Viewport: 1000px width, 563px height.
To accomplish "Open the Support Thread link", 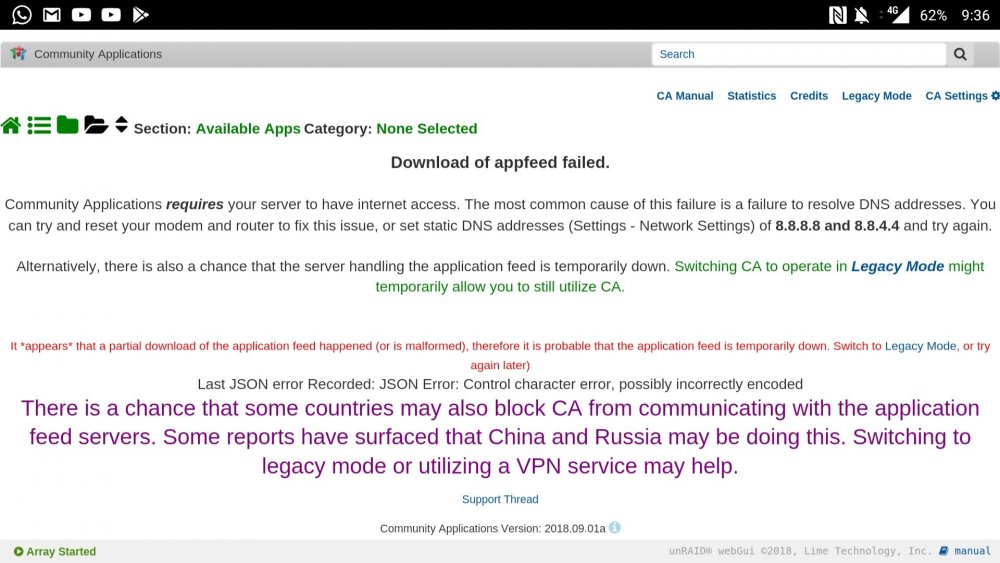I will (x=500, y=499).
